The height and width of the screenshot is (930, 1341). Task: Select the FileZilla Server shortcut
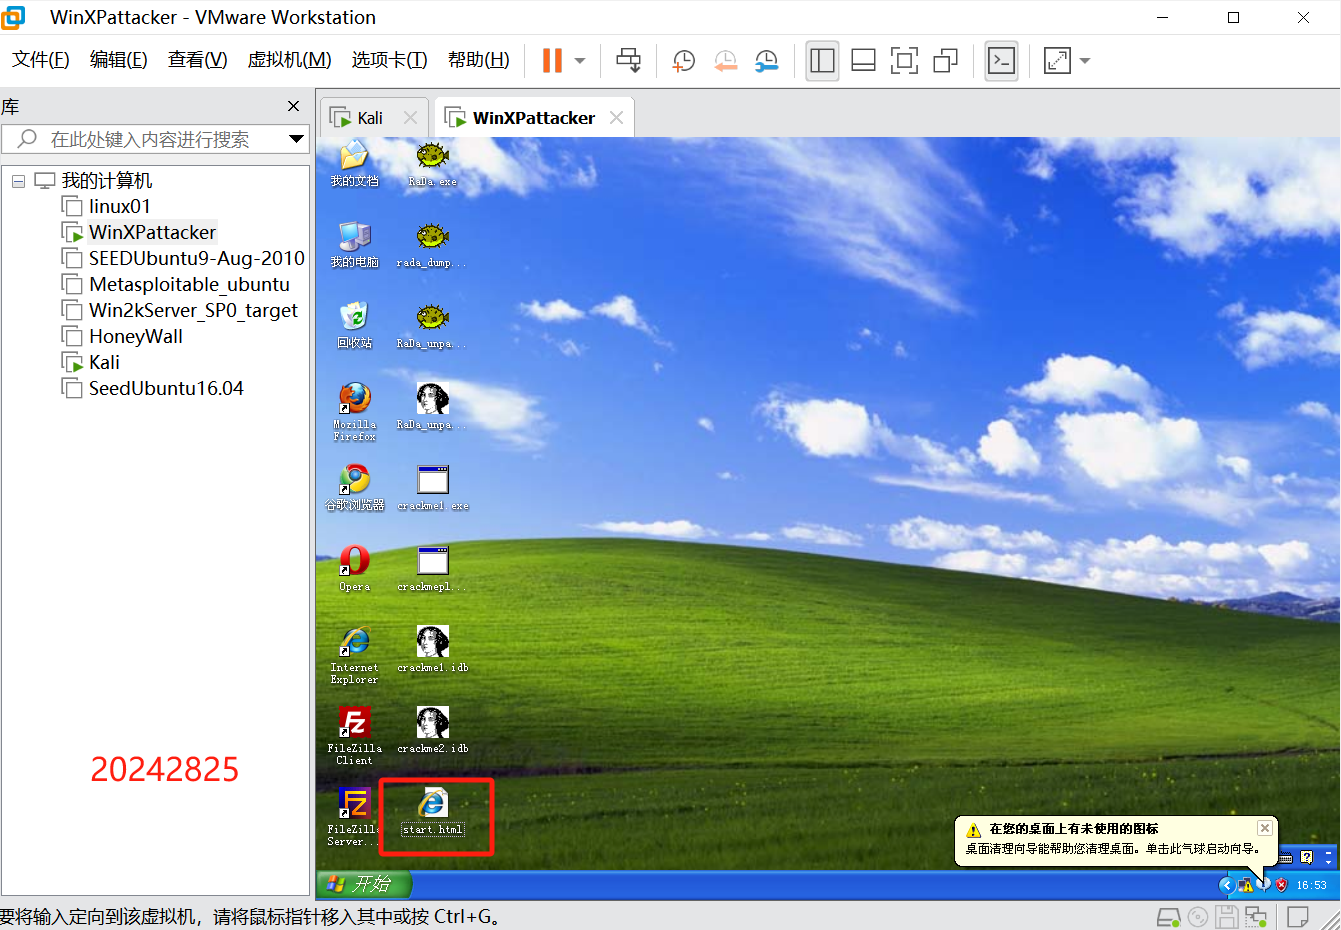[355, 817]
